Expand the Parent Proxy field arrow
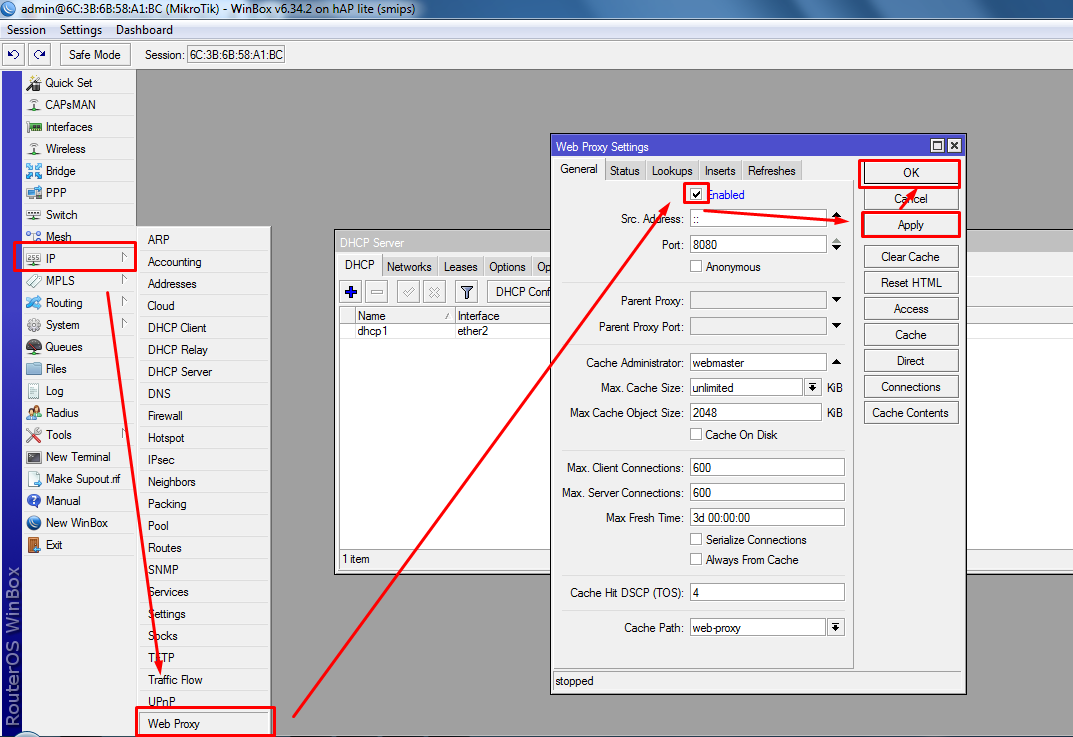 [836, 300]
